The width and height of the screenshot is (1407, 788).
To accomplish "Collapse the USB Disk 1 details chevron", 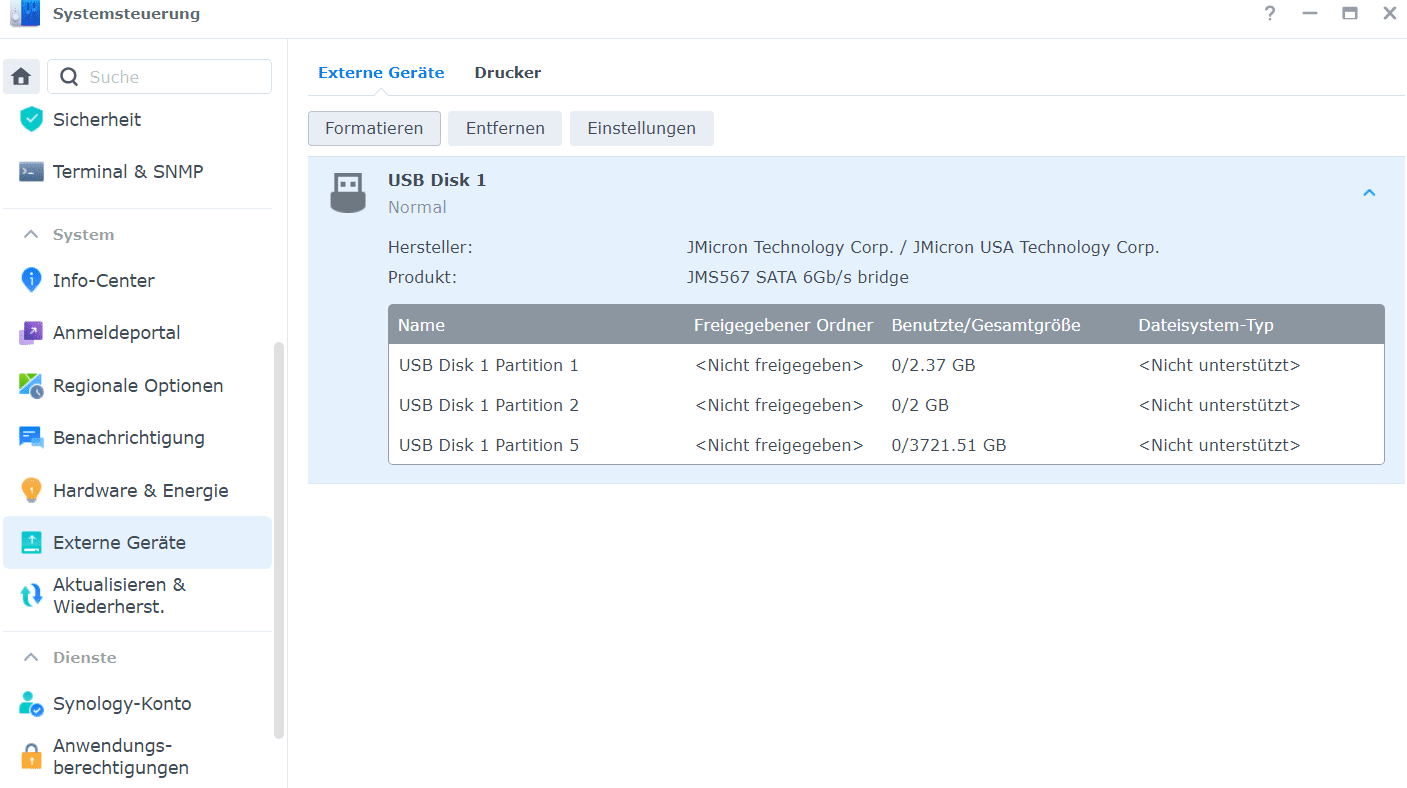I will (x=1369, y=192).
